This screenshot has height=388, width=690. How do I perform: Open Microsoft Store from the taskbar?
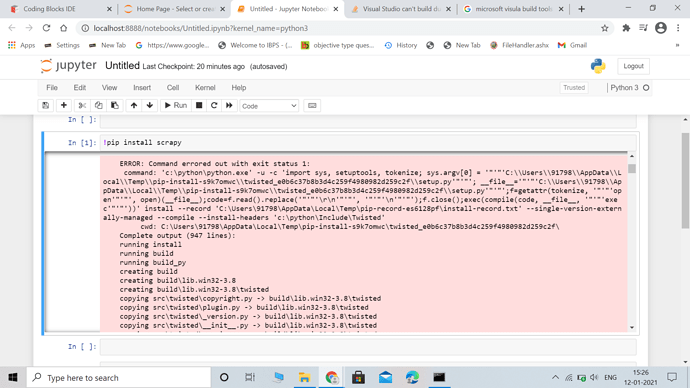click(x=358, y=377)
